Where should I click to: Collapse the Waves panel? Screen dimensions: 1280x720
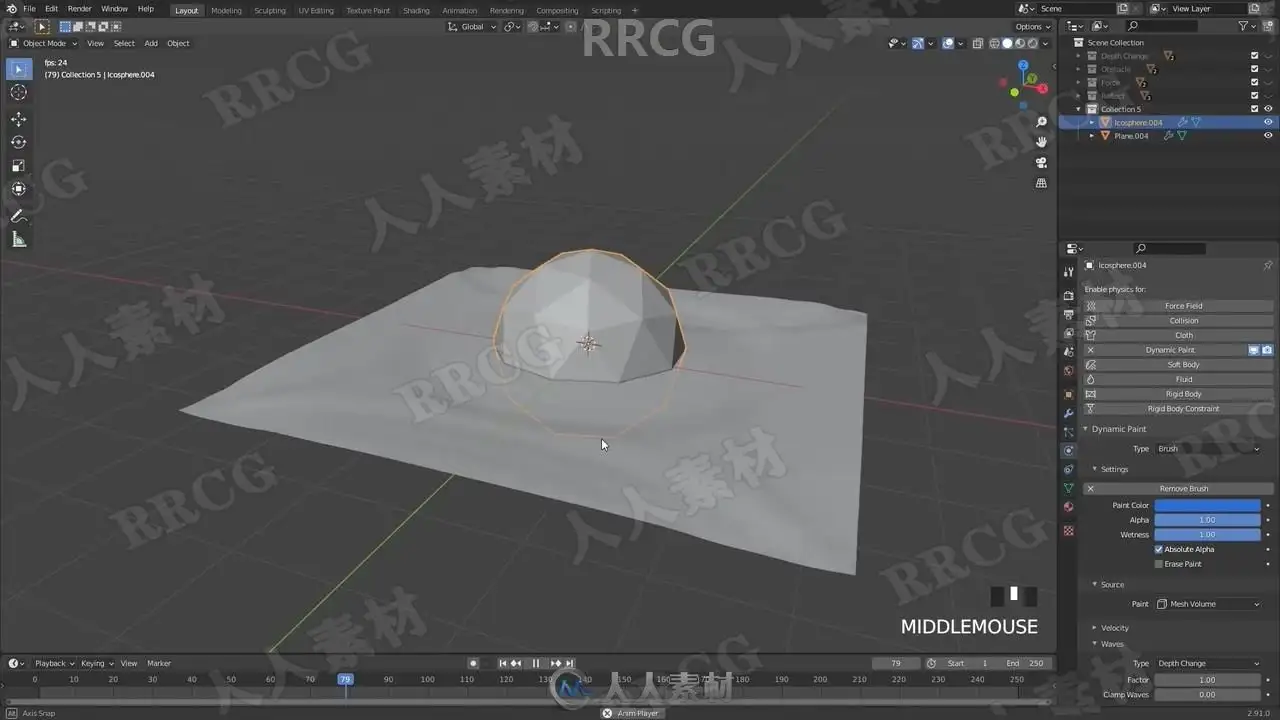(1112, 644)
